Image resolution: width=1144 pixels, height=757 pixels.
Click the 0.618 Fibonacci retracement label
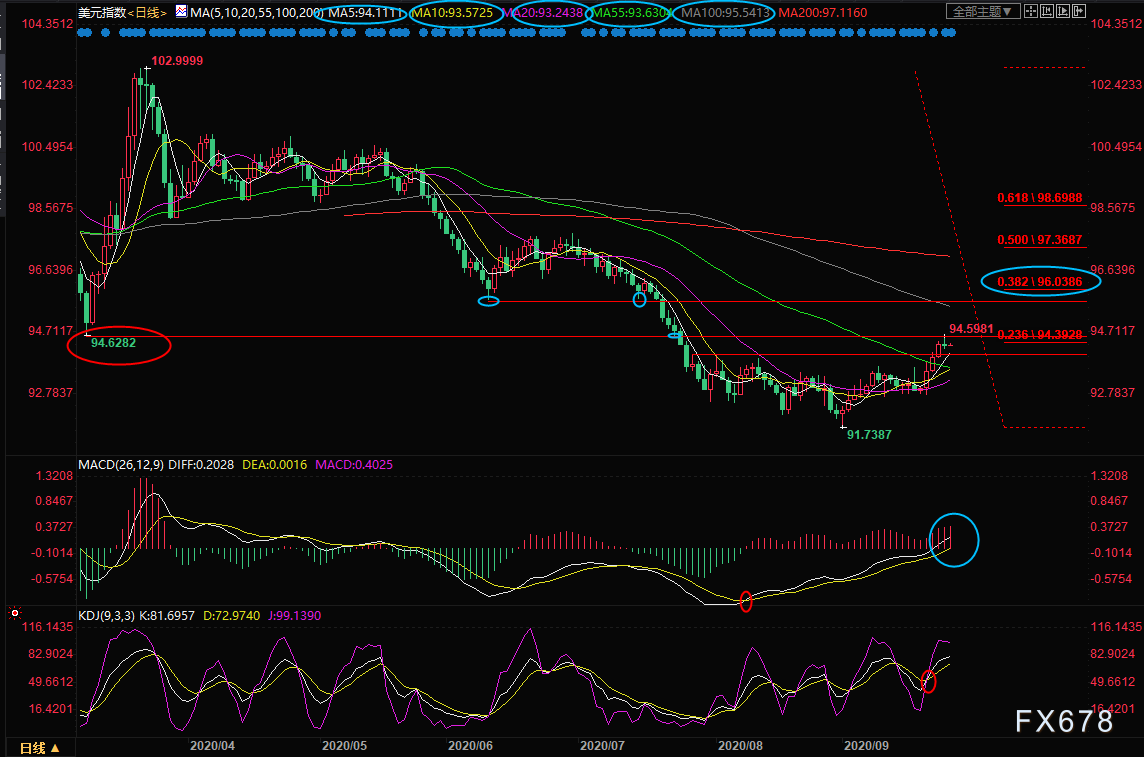(x=1040, y=199)
